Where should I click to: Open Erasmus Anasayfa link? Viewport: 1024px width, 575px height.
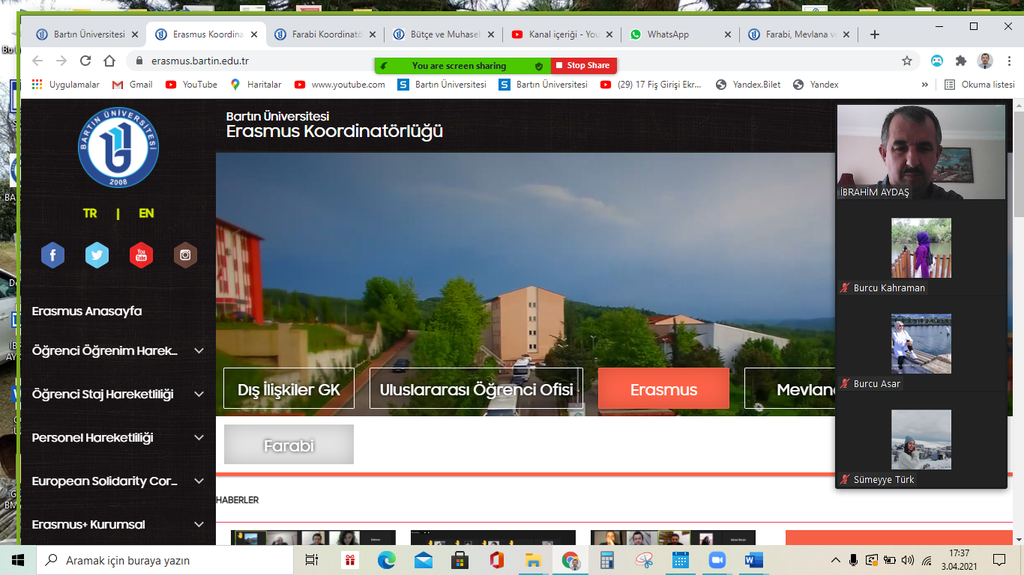click(87, 311)
